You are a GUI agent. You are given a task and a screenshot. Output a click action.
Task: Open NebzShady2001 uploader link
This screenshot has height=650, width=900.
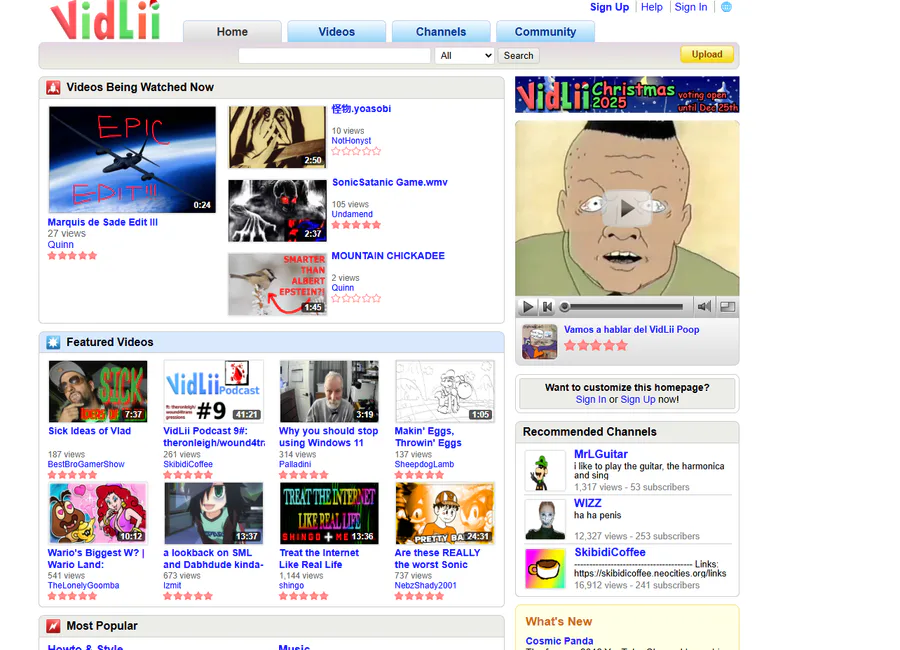click(425, 586)
